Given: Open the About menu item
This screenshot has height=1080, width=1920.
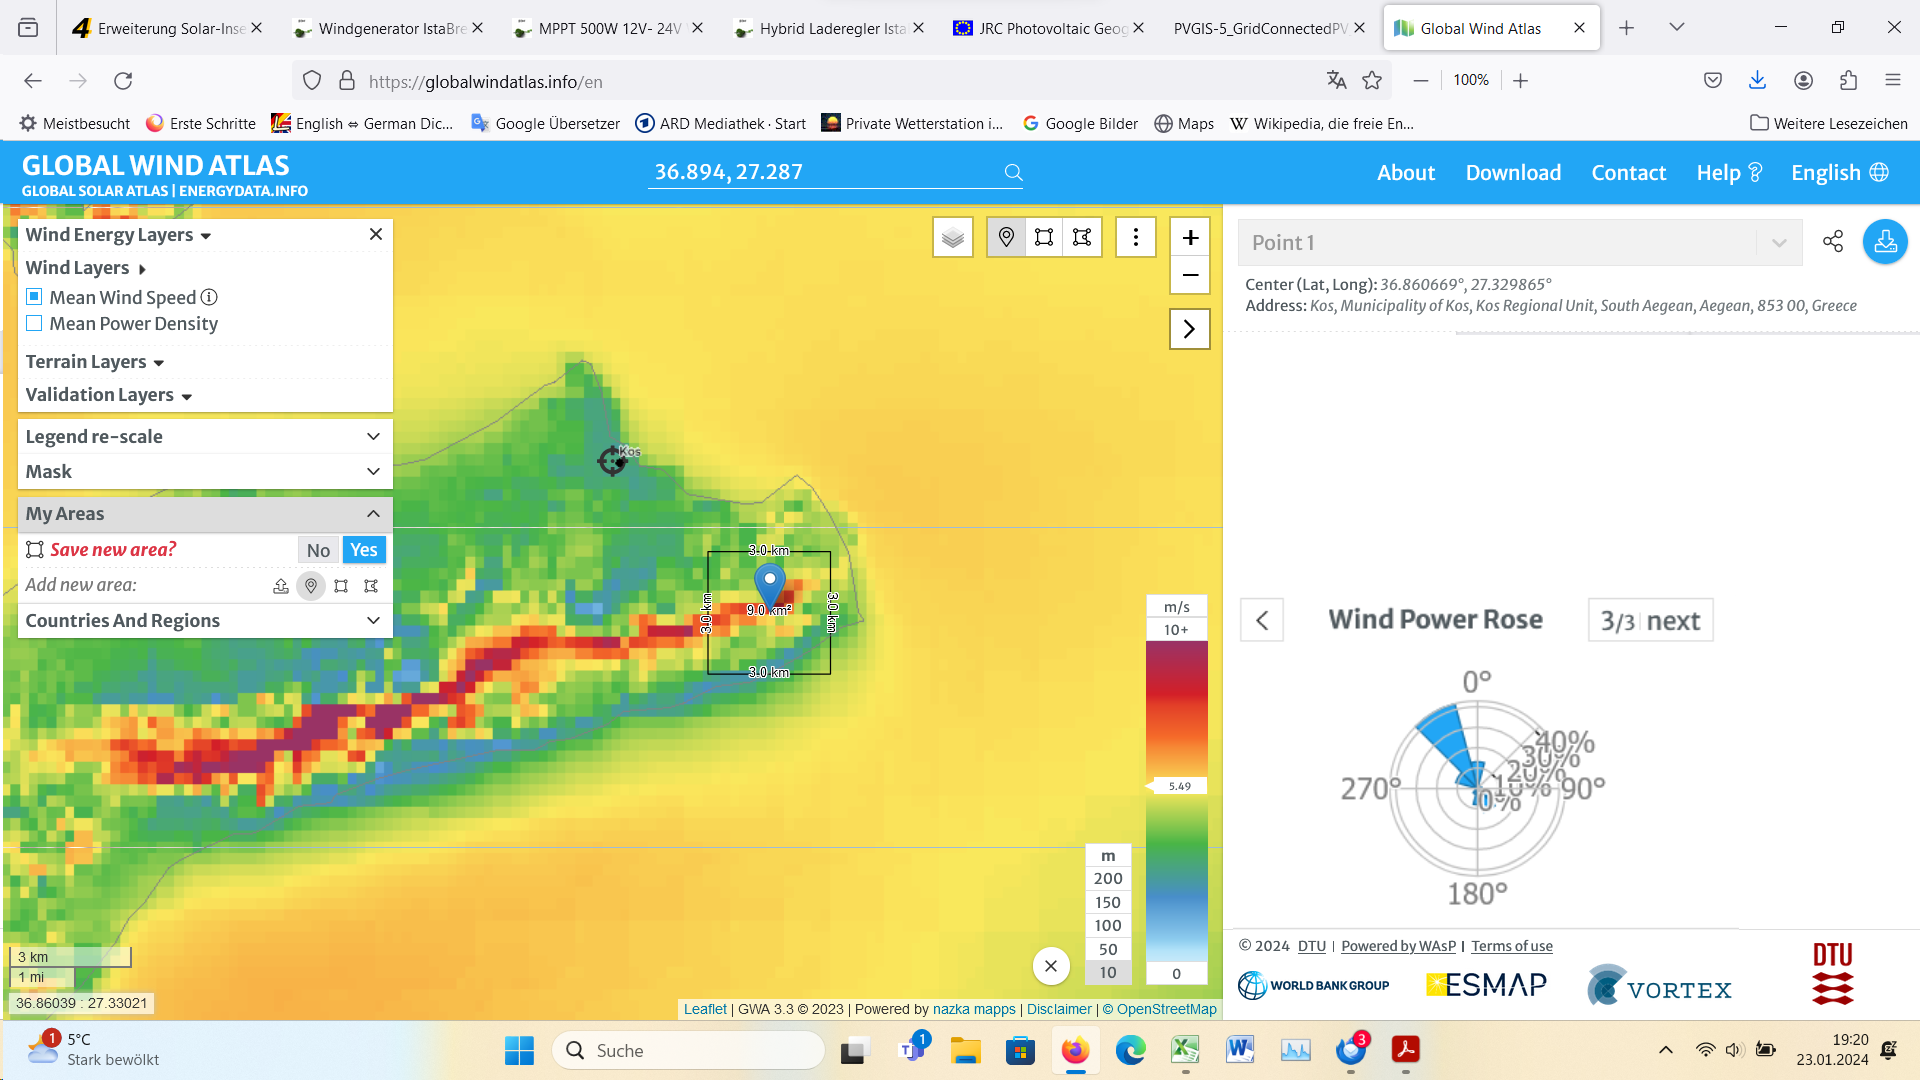Looking at the screenshot, I should pos(1405,173).
